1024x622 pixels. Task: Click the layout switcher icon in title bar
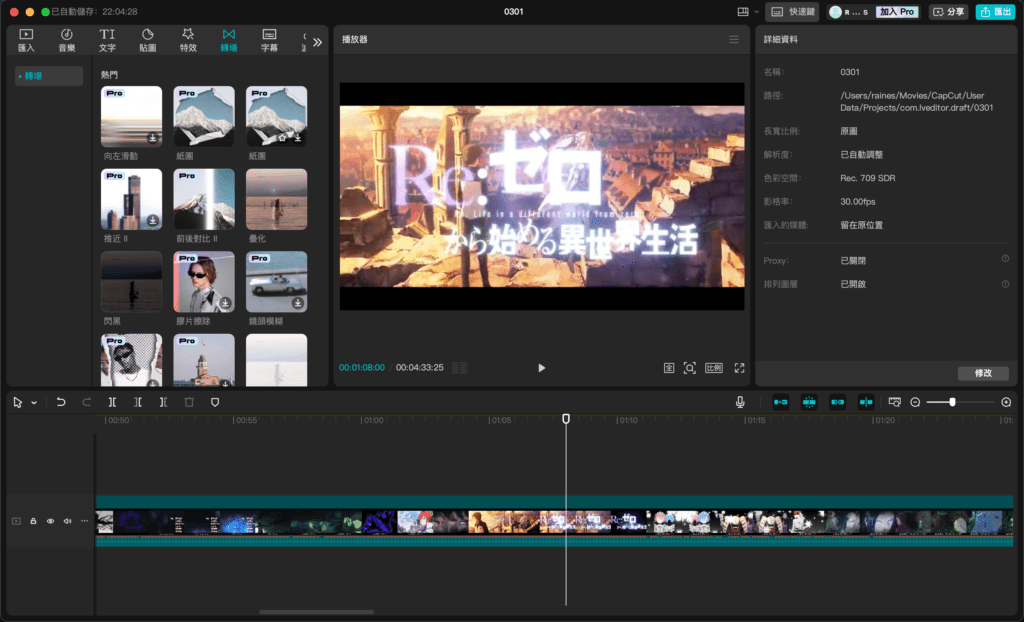(743, 12)
